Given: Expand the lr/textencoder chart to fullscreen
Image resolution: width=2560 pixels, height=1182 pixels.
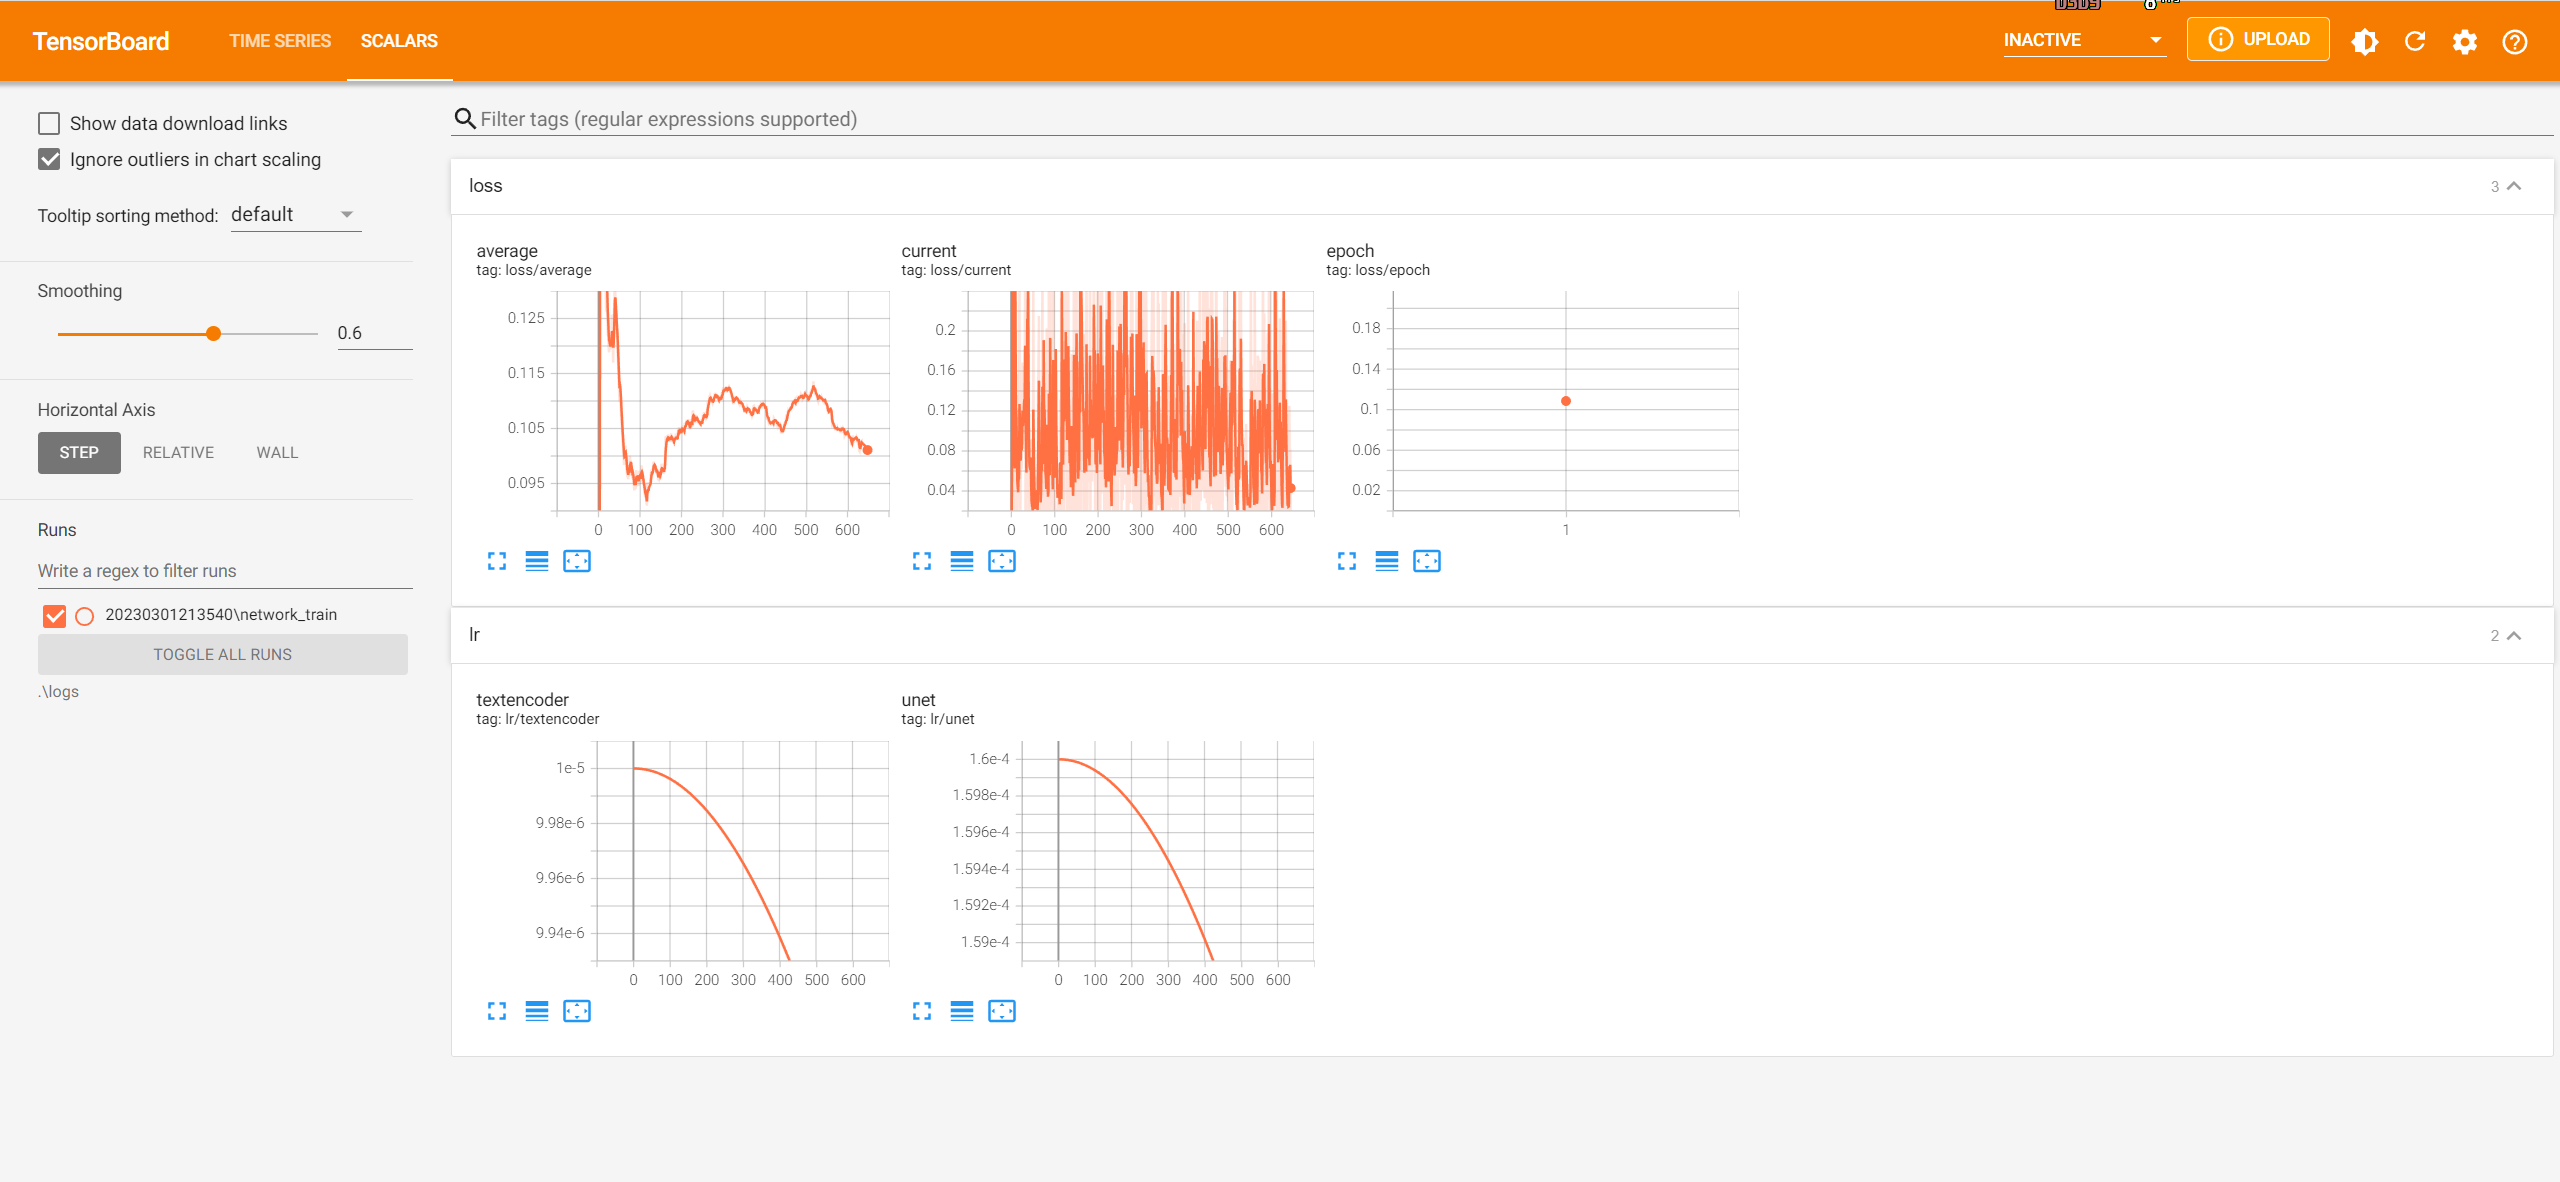Looking at the screenshot, I should 496,1011.
